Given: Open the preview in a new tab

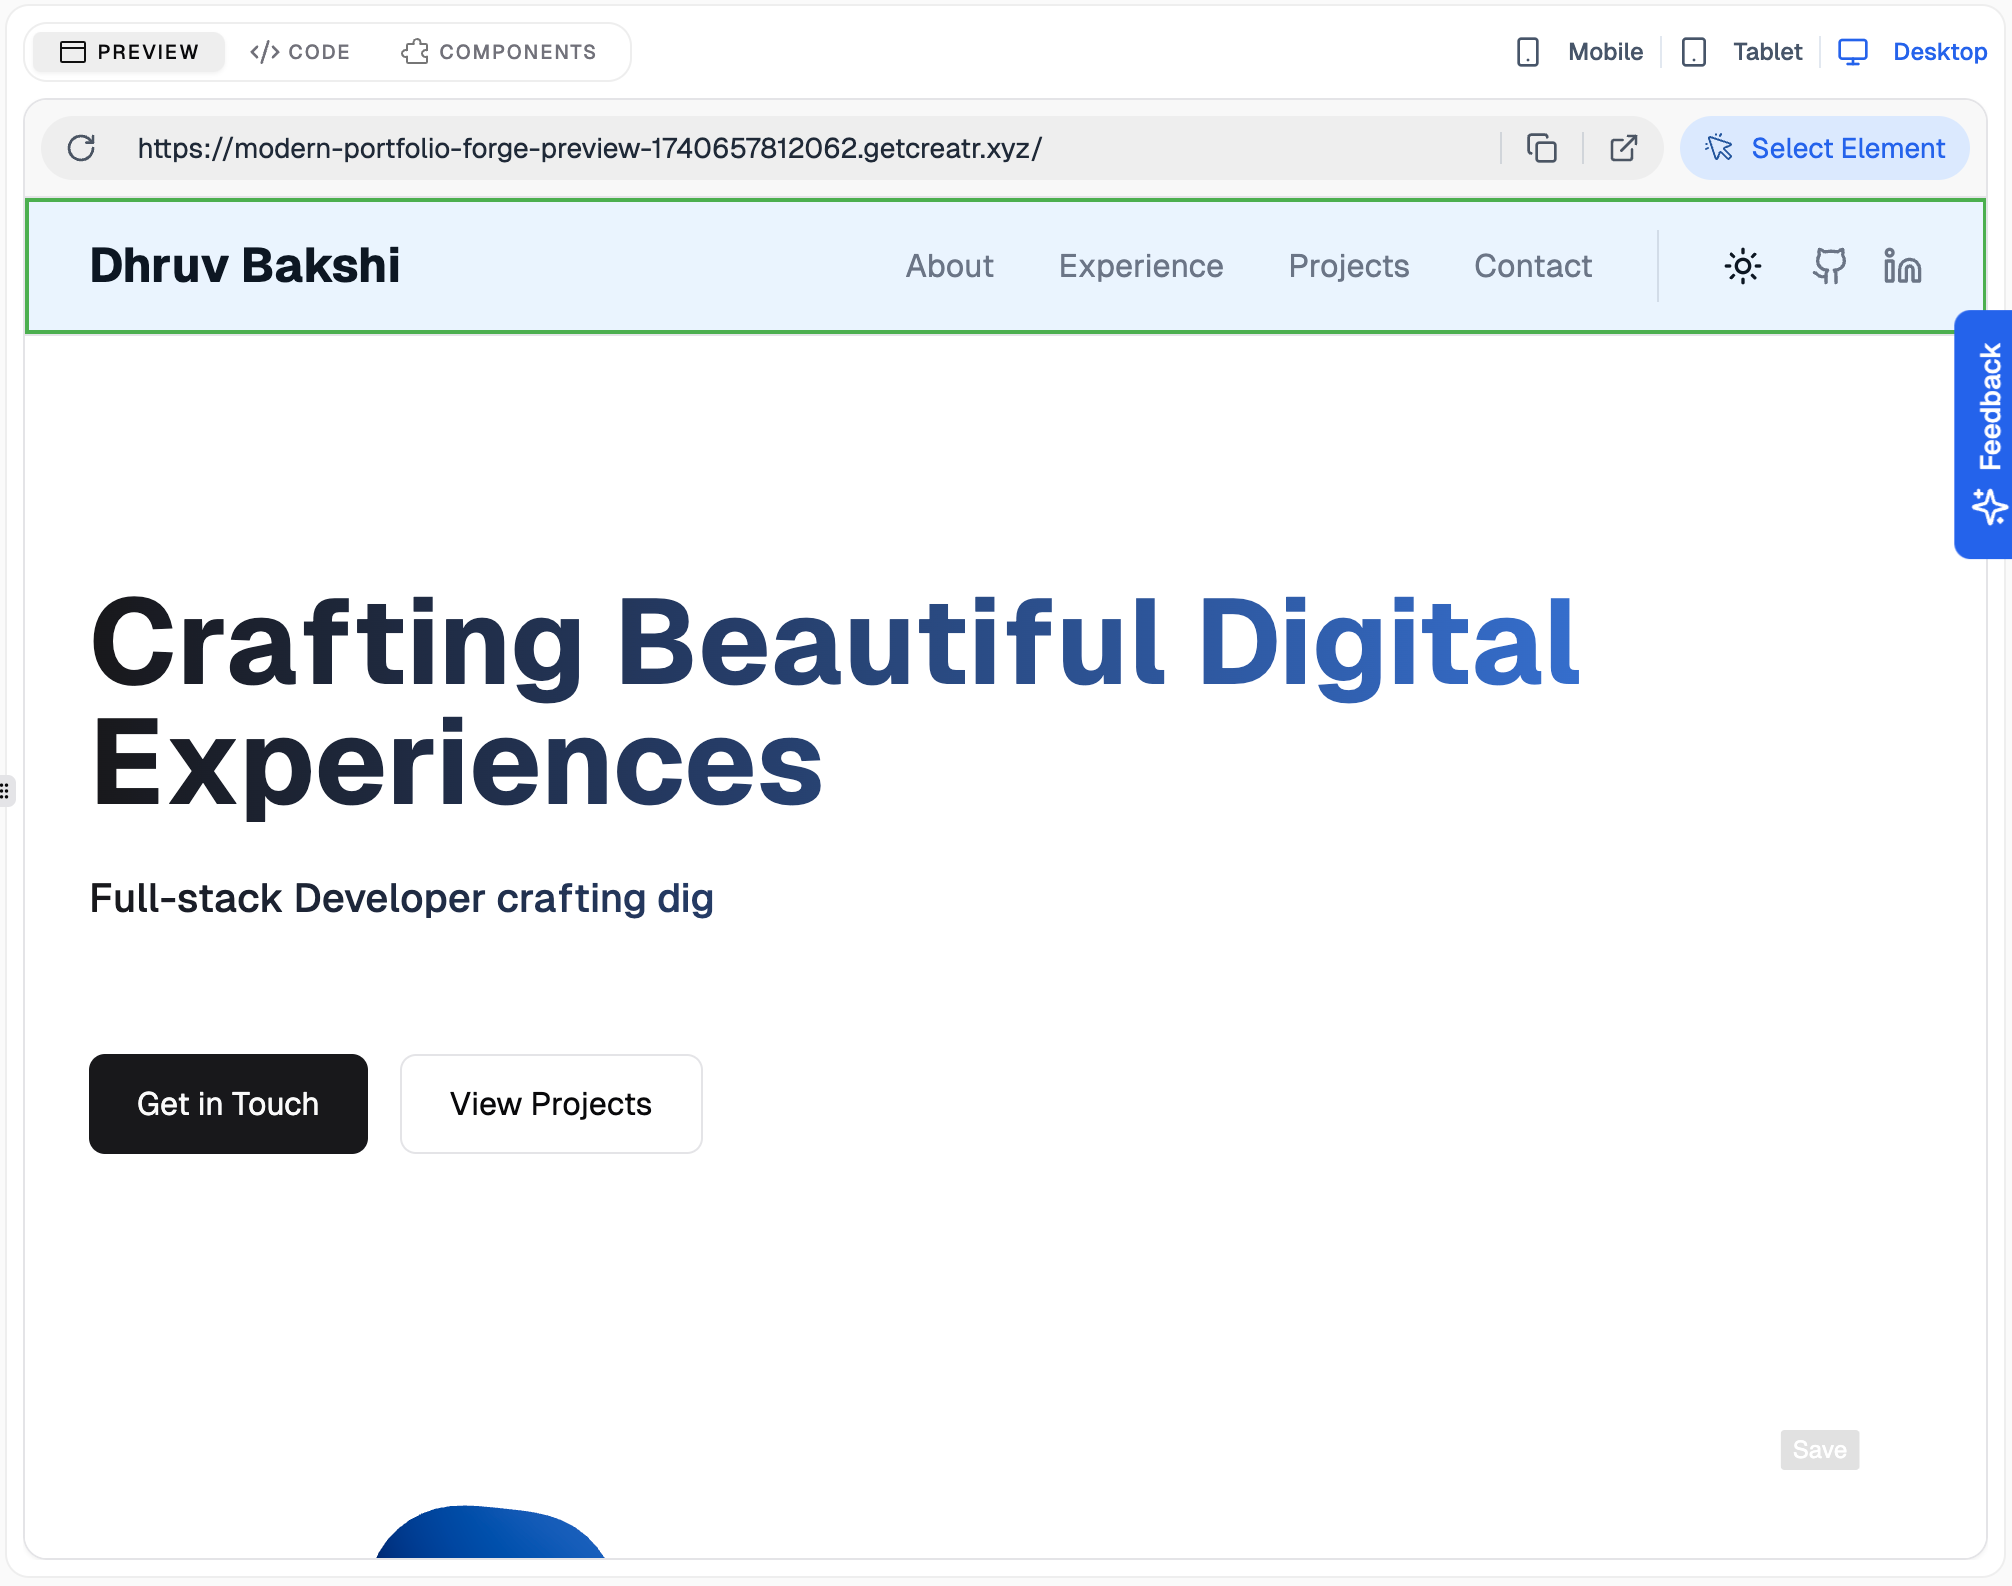Looking at the screenshot, I should 1623,148.
